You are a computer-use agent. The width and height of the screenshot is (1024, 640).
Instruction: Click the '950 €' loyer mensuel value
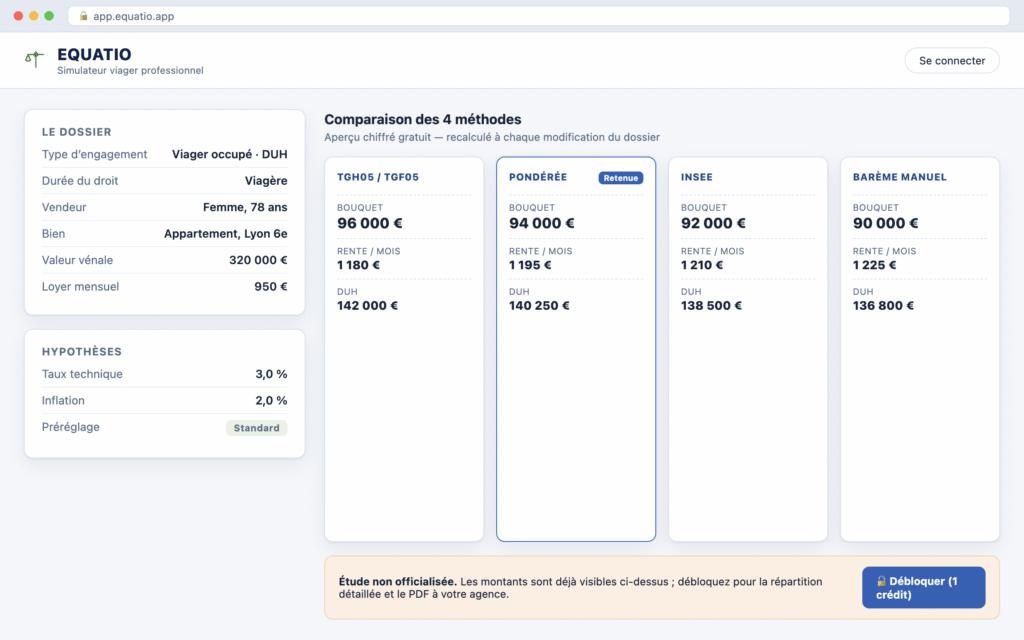pyautogui.click(x=270, y=287)
